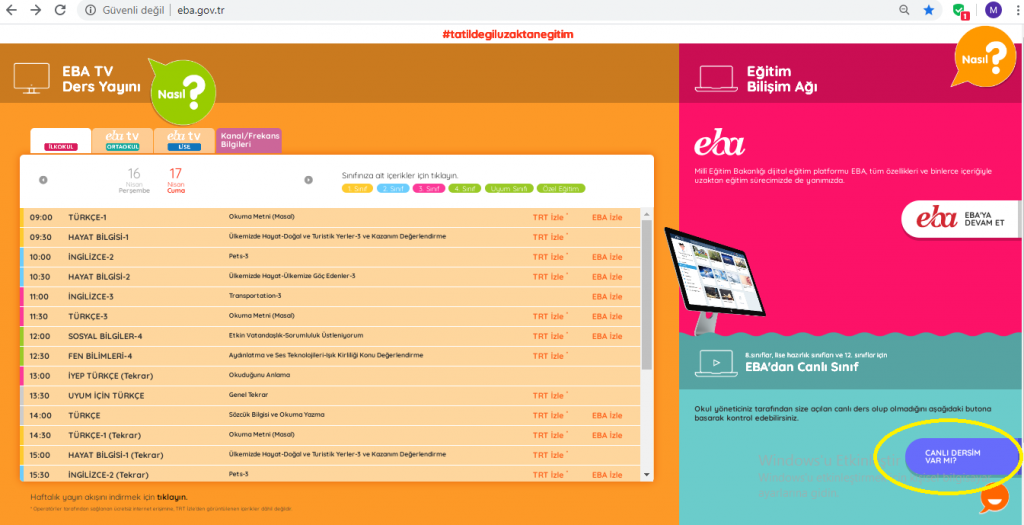Click TRT İzle for the 09:00 TÜRKÇE-1 lesson
The height and width of the screenshot is (525, 1024).
point(549,217)
